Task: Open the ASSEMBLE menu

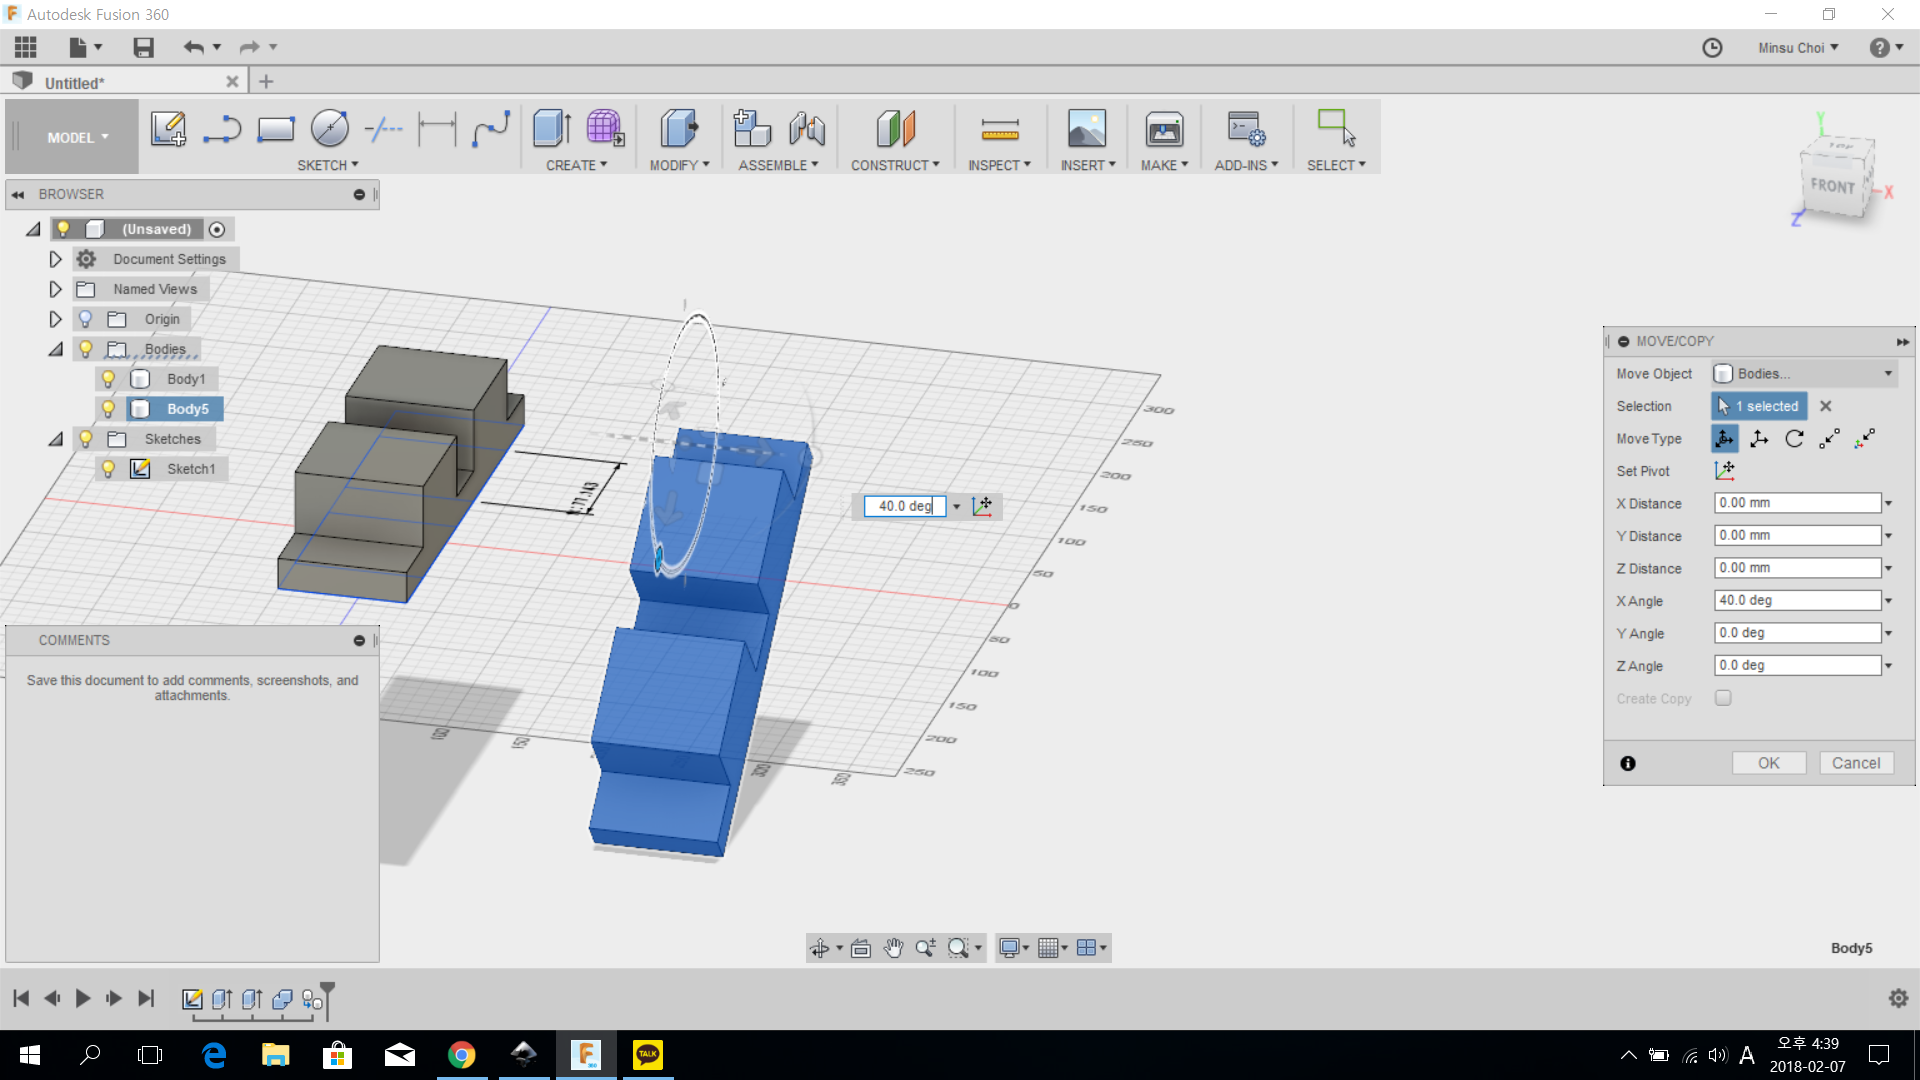Action: pyautogui.click(x=778, y=165)
